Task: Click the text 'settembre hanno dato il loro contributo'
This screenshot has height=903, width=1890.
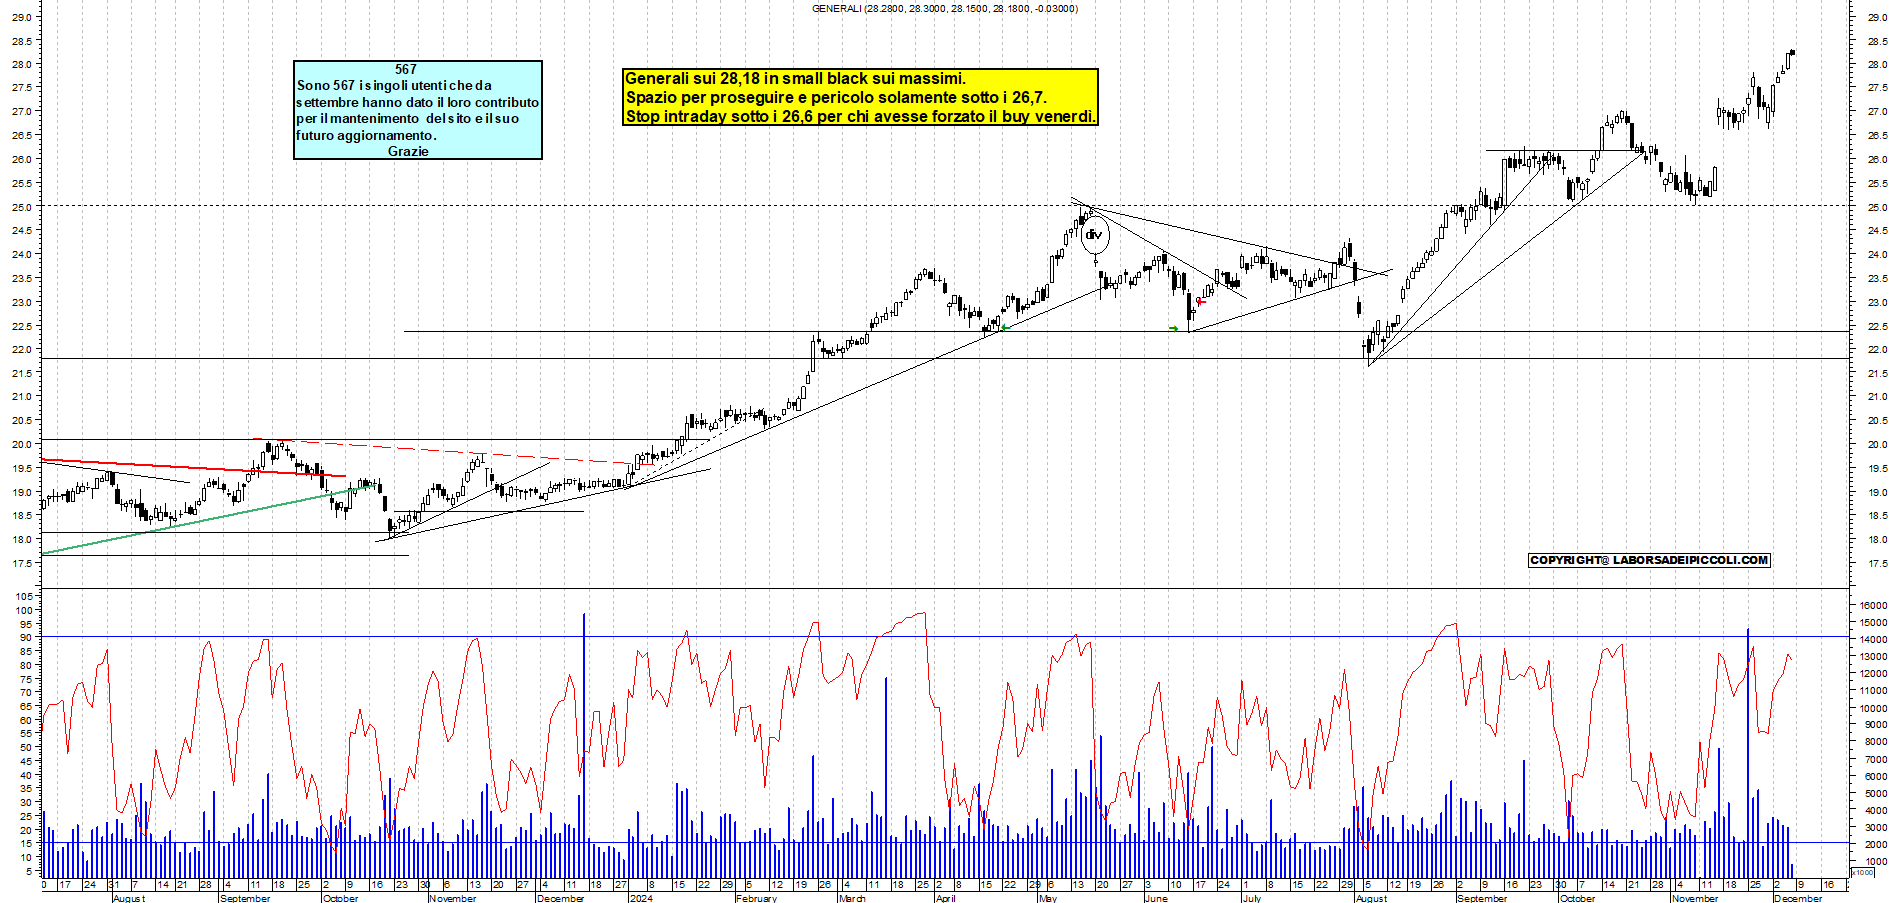Action: 417,102
